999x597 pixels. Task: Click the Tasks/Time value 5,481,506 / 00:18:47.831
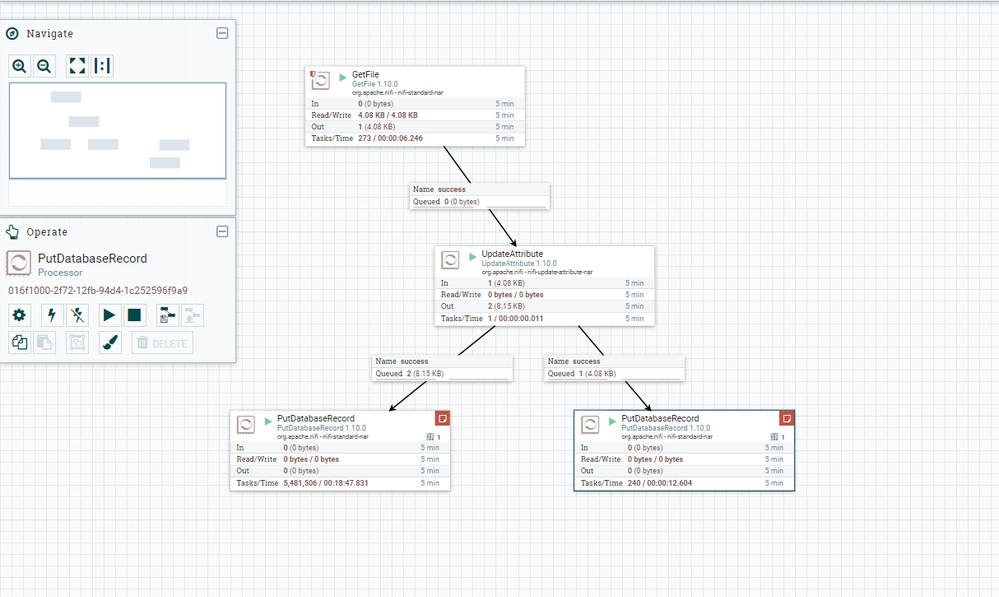pyautogui.click(x=326, y=483)
